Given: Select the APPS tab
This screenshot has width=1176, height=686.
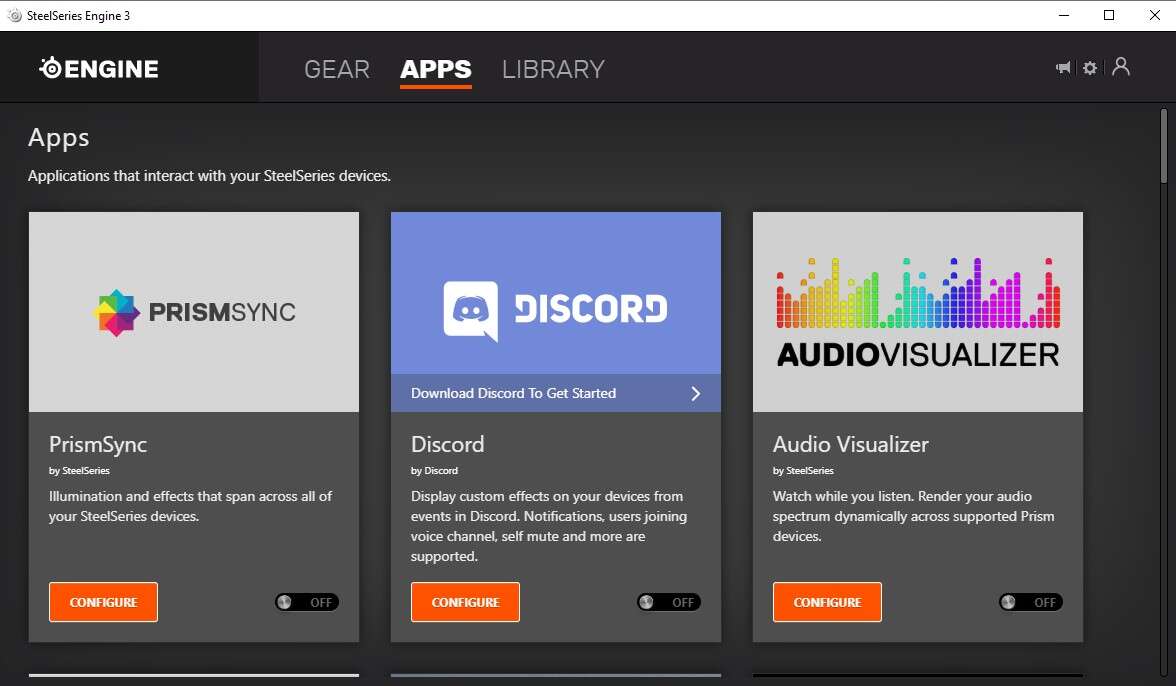Looking at the screenshot, I should 435,69.
